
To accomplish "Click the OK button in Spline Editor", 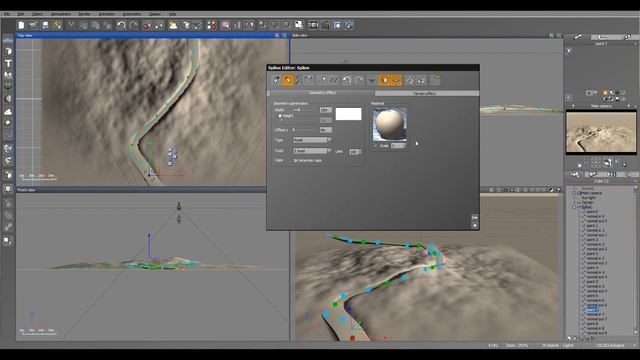I will 475,218.
